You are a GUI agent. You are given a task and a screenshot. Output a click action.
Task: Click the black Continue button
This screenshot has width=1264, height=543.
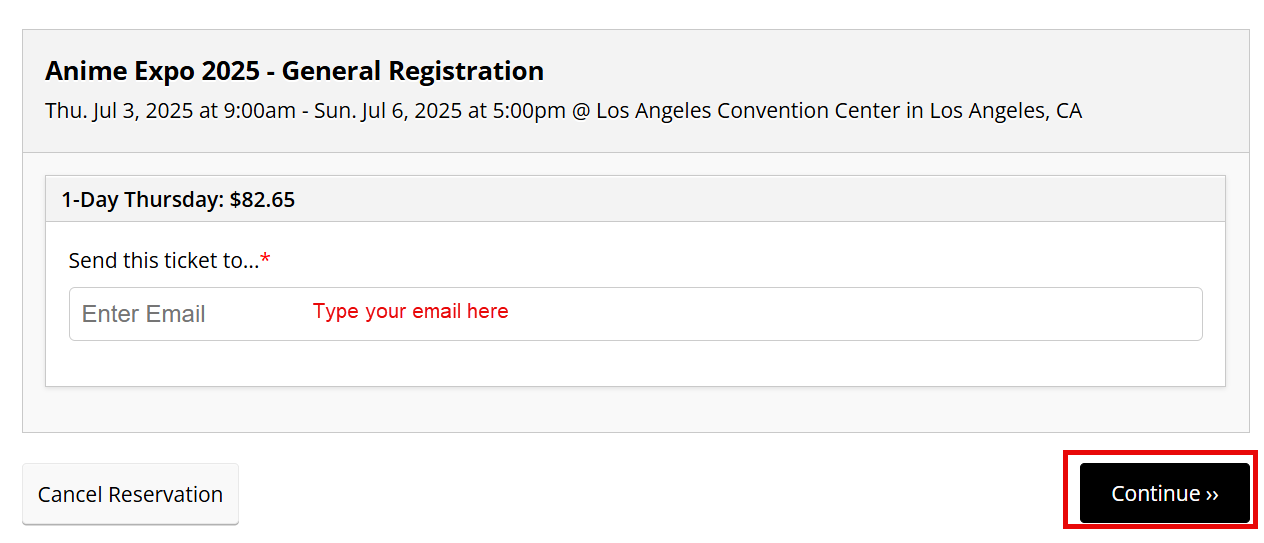point(1164,493)
